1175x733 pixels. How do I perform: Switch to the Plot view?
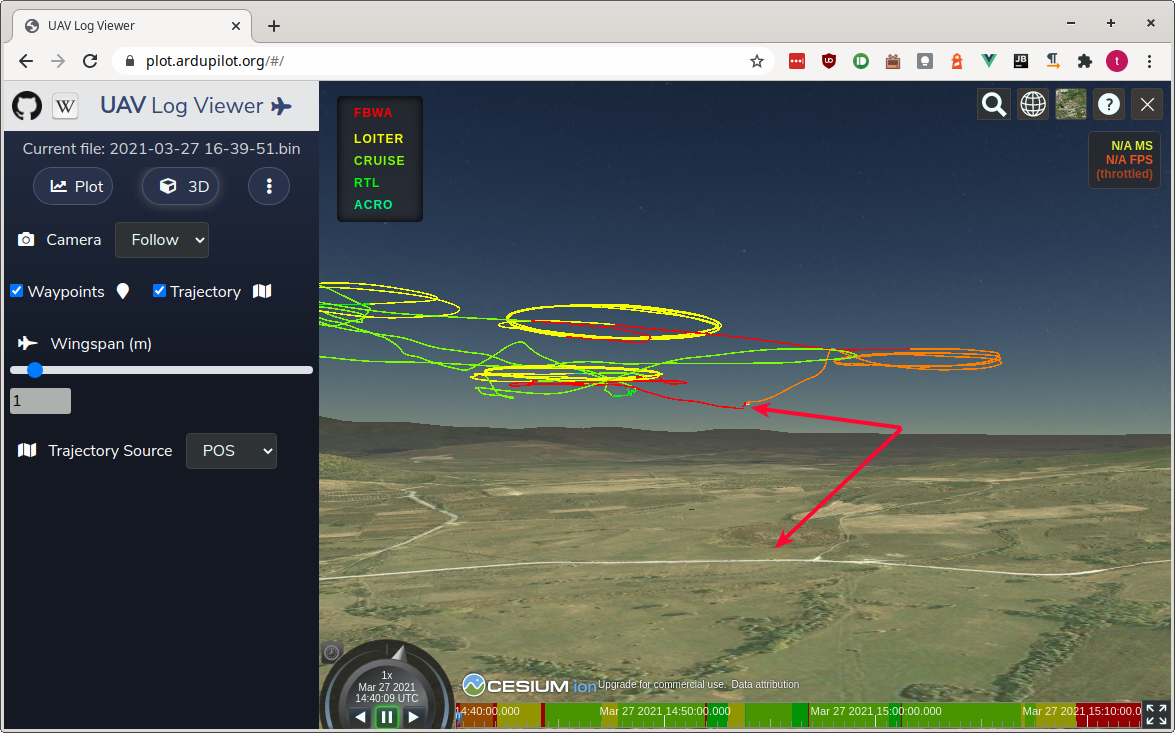72,186
